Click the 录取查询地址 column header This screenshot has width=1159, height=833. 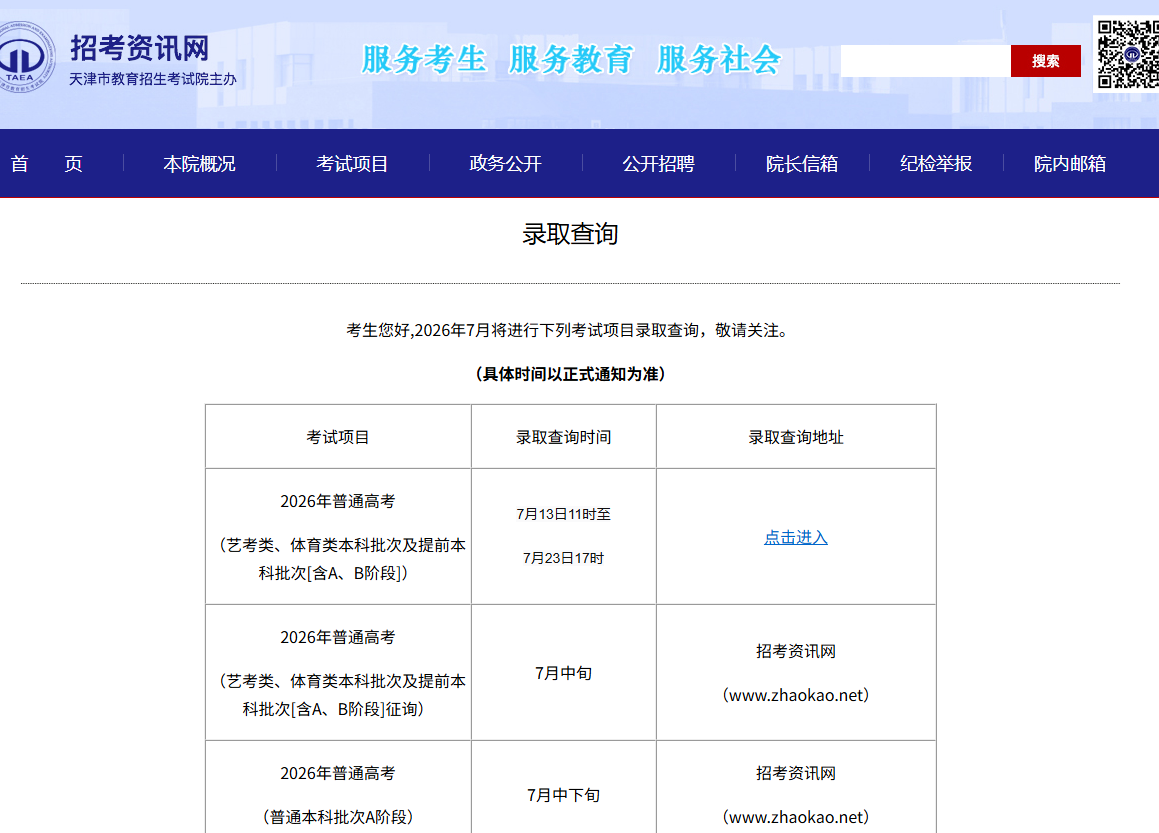point(795,437)
